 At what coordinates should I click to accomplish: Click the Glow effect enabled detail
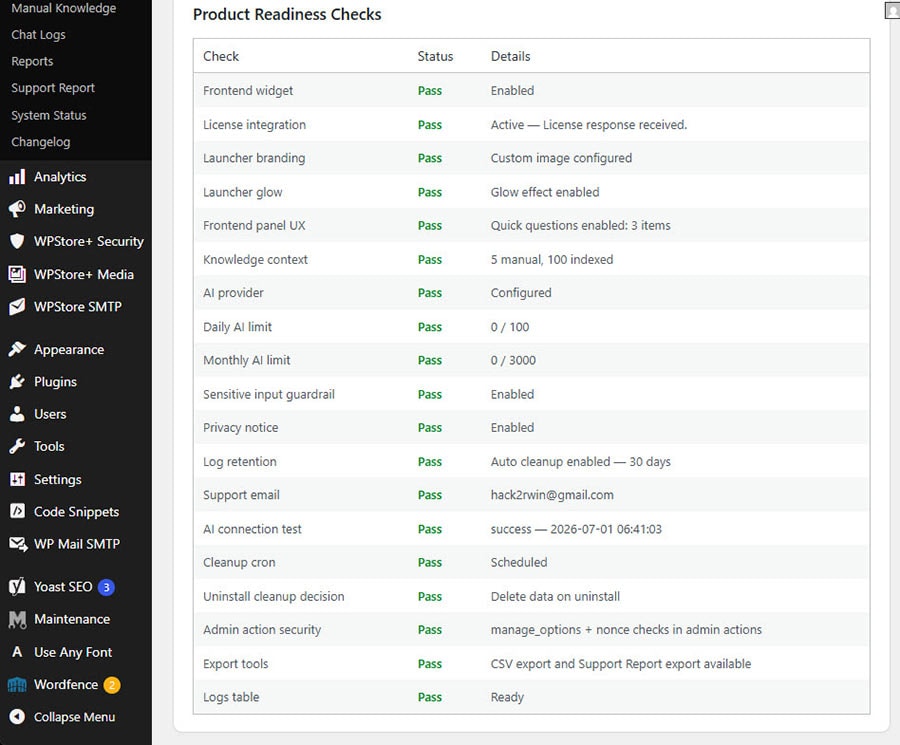[545, 192]
